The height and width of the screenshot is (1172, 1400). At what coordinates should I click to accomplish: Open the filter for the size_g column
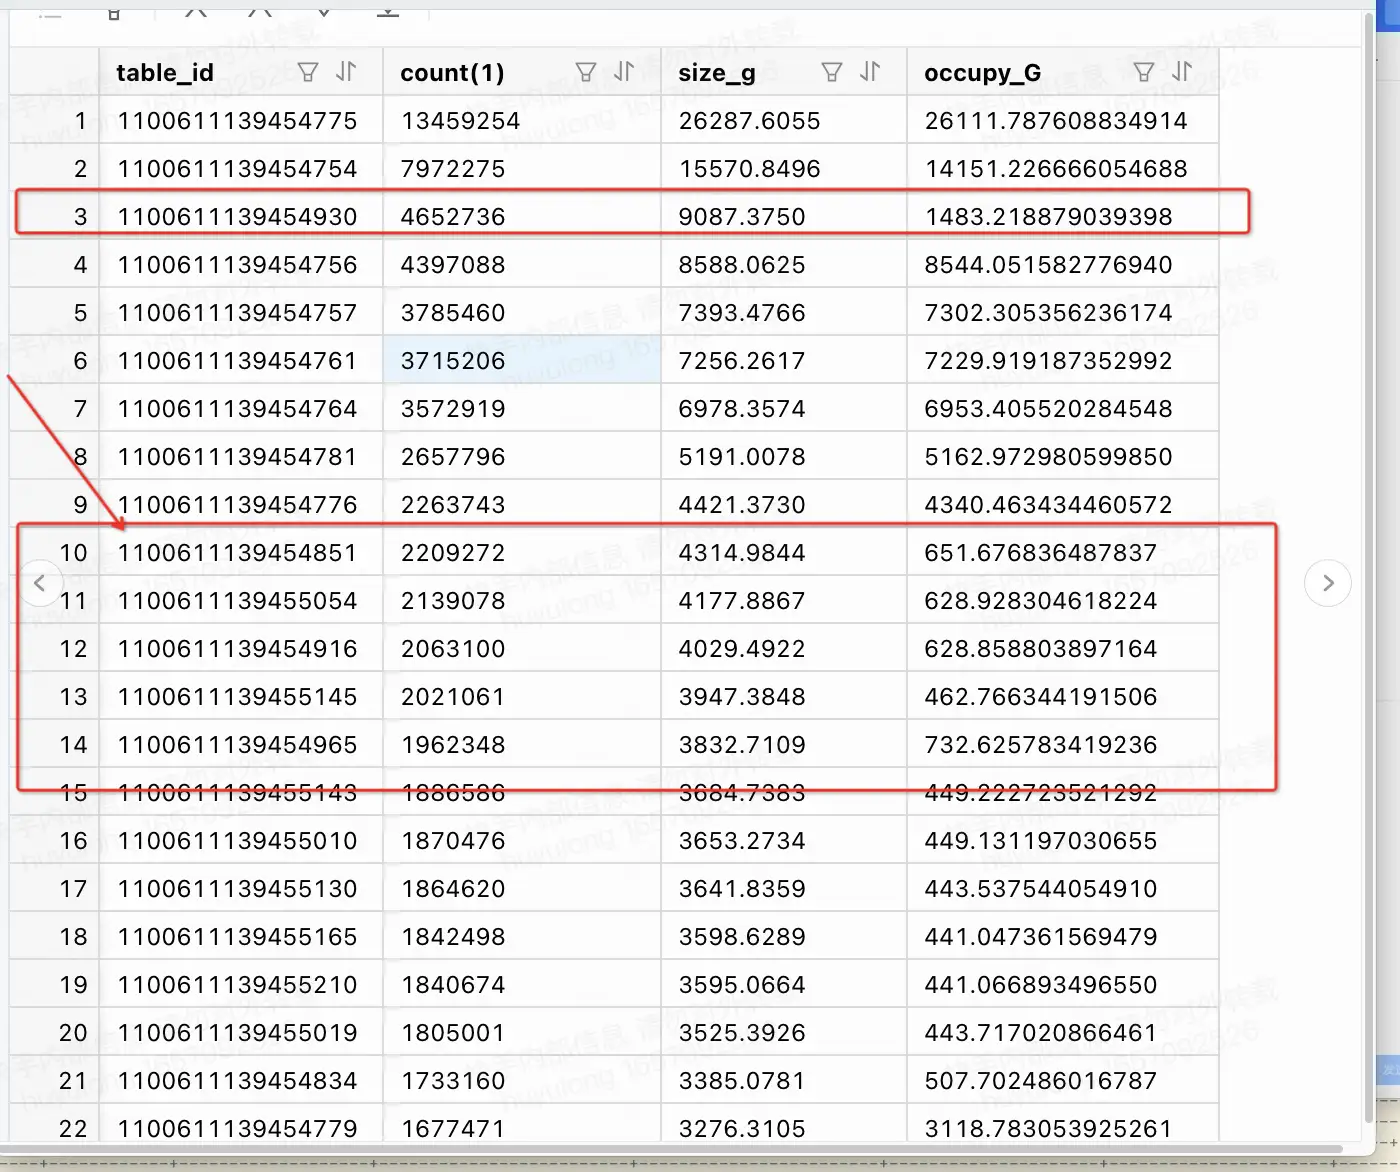pos(831,72)
